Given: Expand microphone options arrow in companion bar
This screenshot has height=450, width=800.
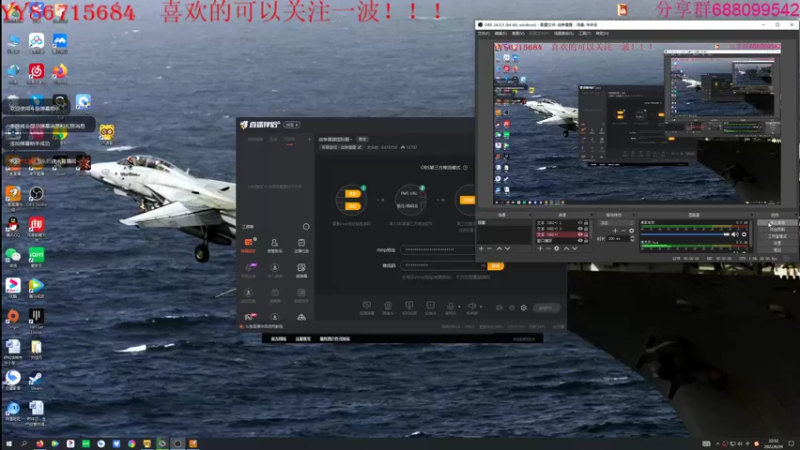Looking at the screenshot, I should 459,307.
